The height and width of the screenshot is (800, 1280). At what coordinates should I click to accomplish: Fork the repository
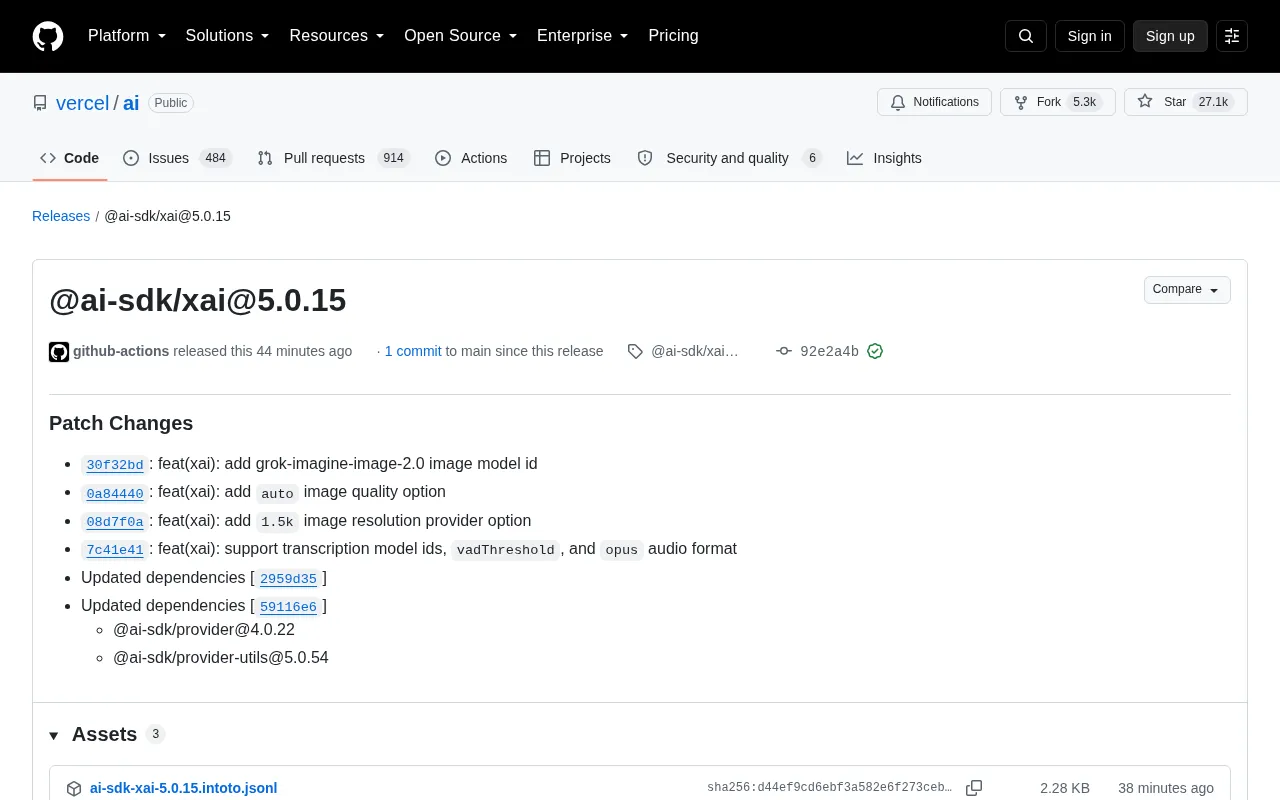tap(1058, 102)
